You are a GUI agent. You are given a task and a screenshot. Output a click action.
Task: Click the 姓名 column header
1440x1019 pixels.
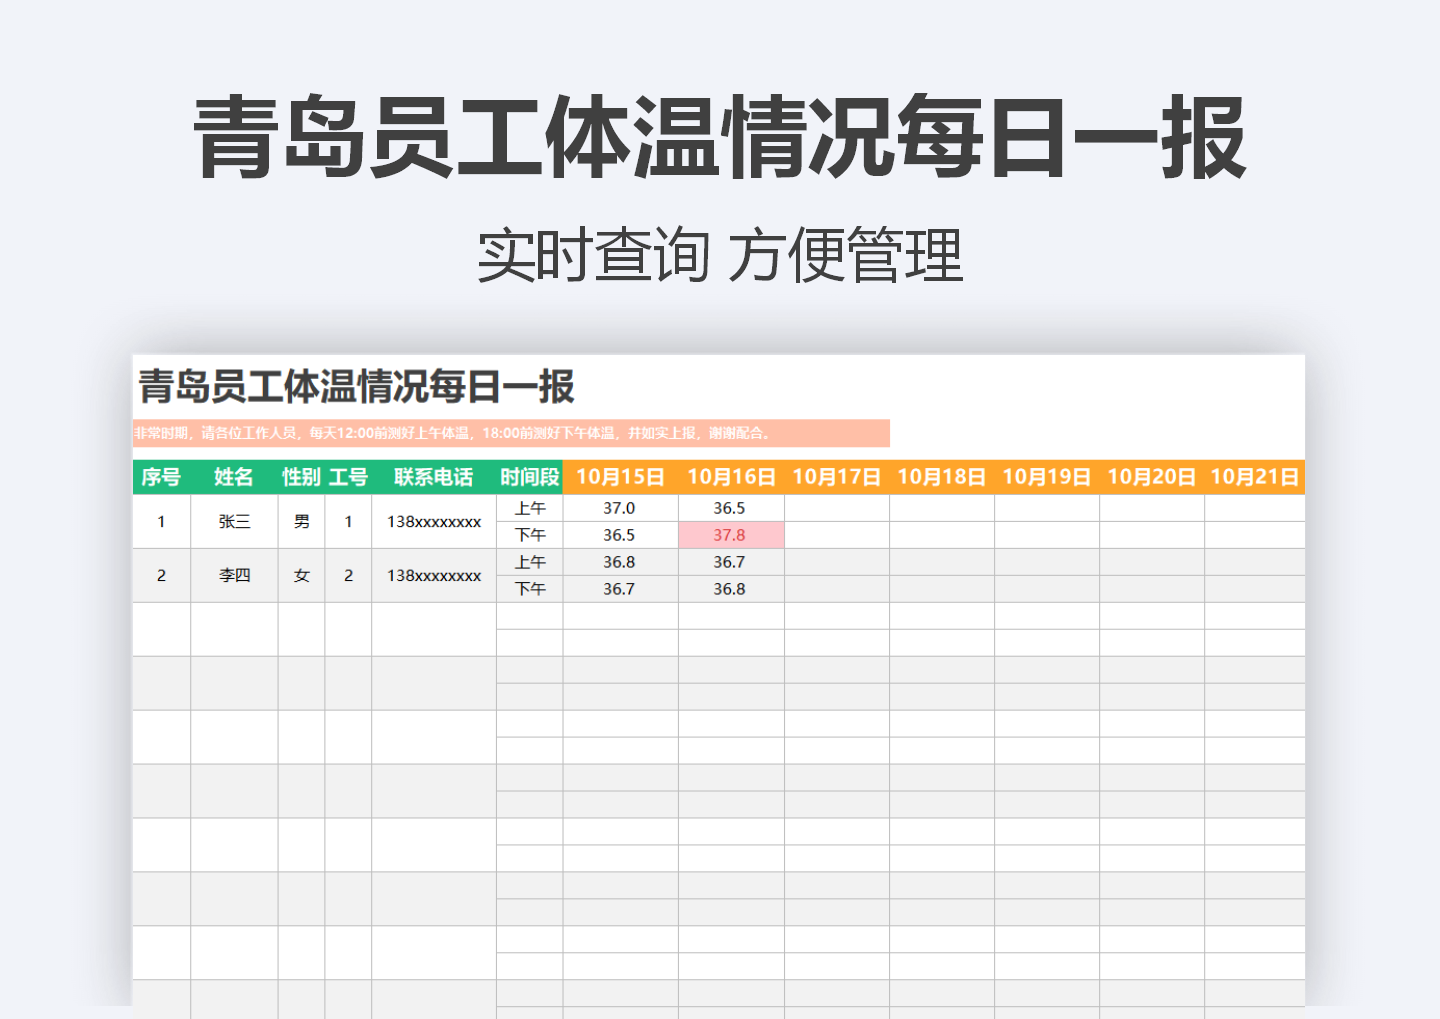click(234, 477)
